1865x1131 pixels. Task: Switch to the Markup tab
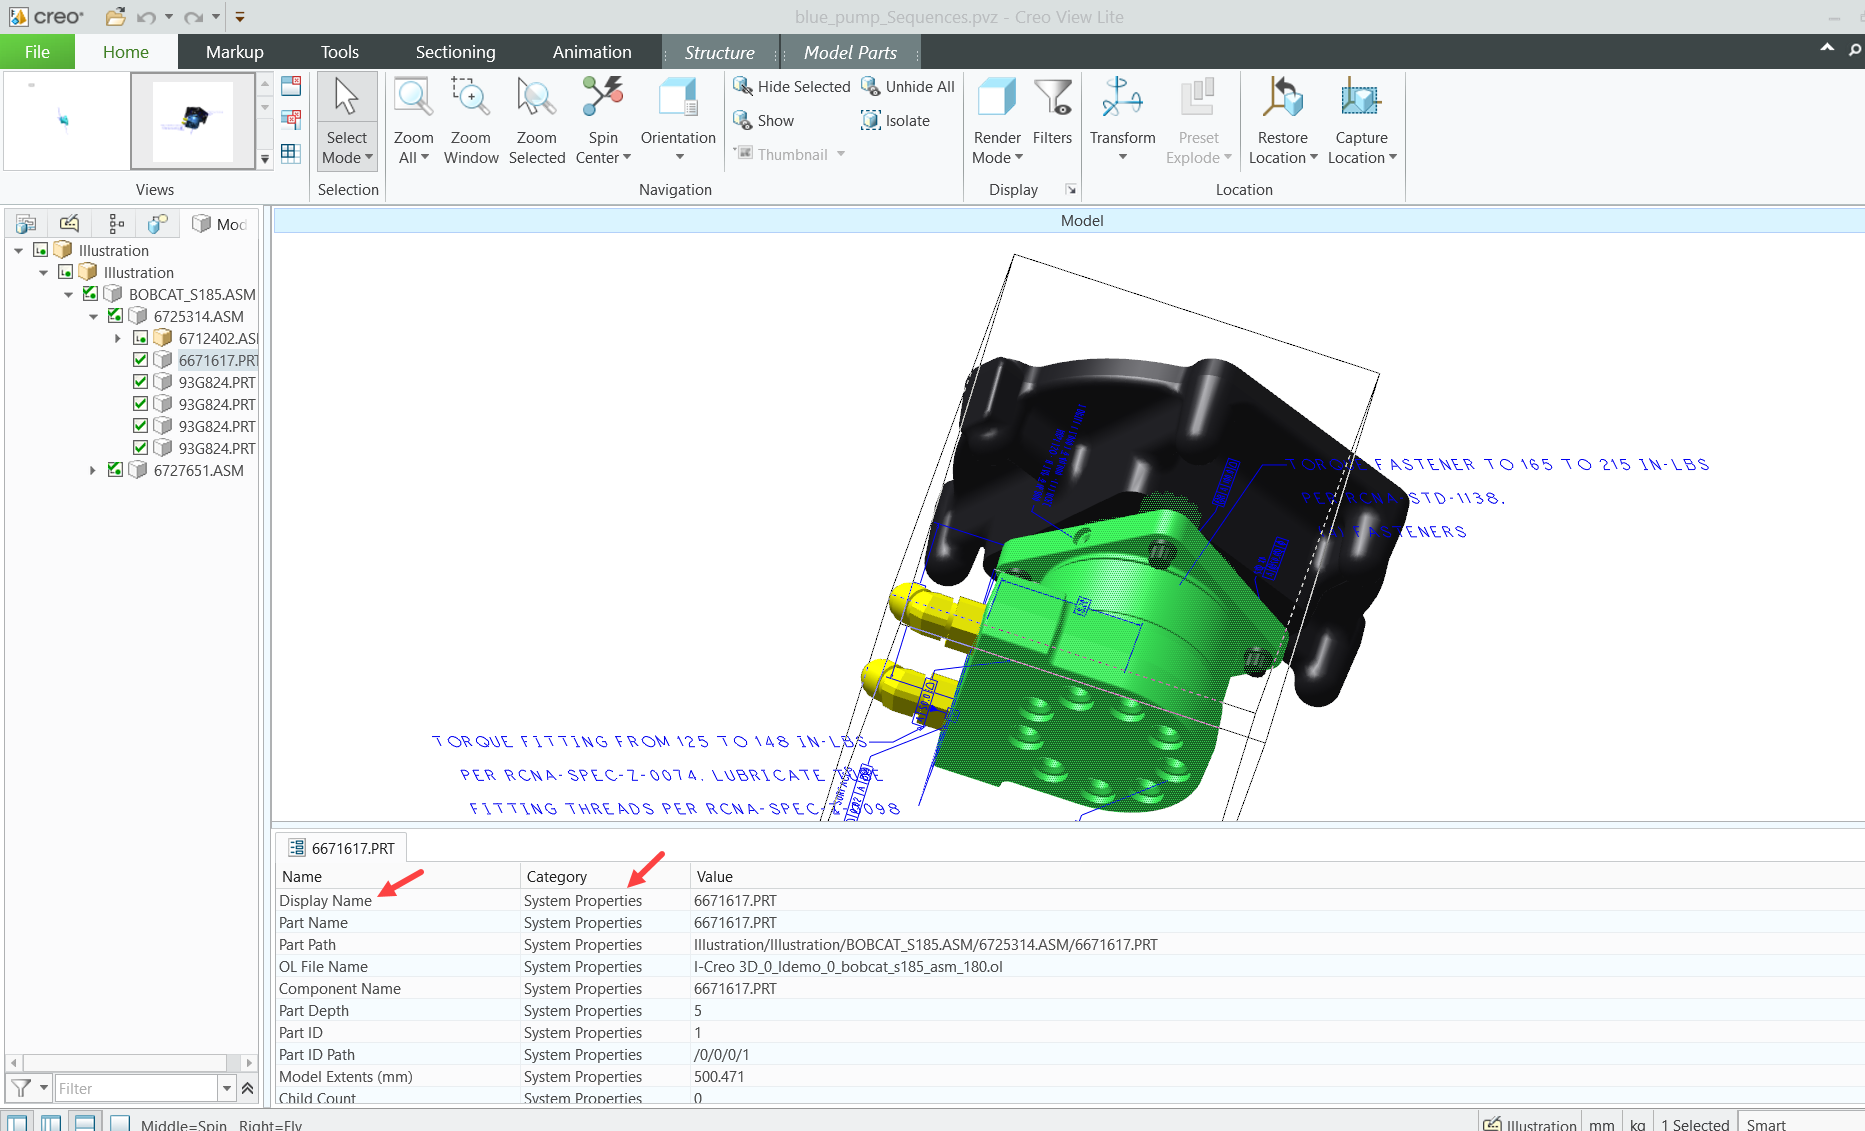tap(234, 52)
